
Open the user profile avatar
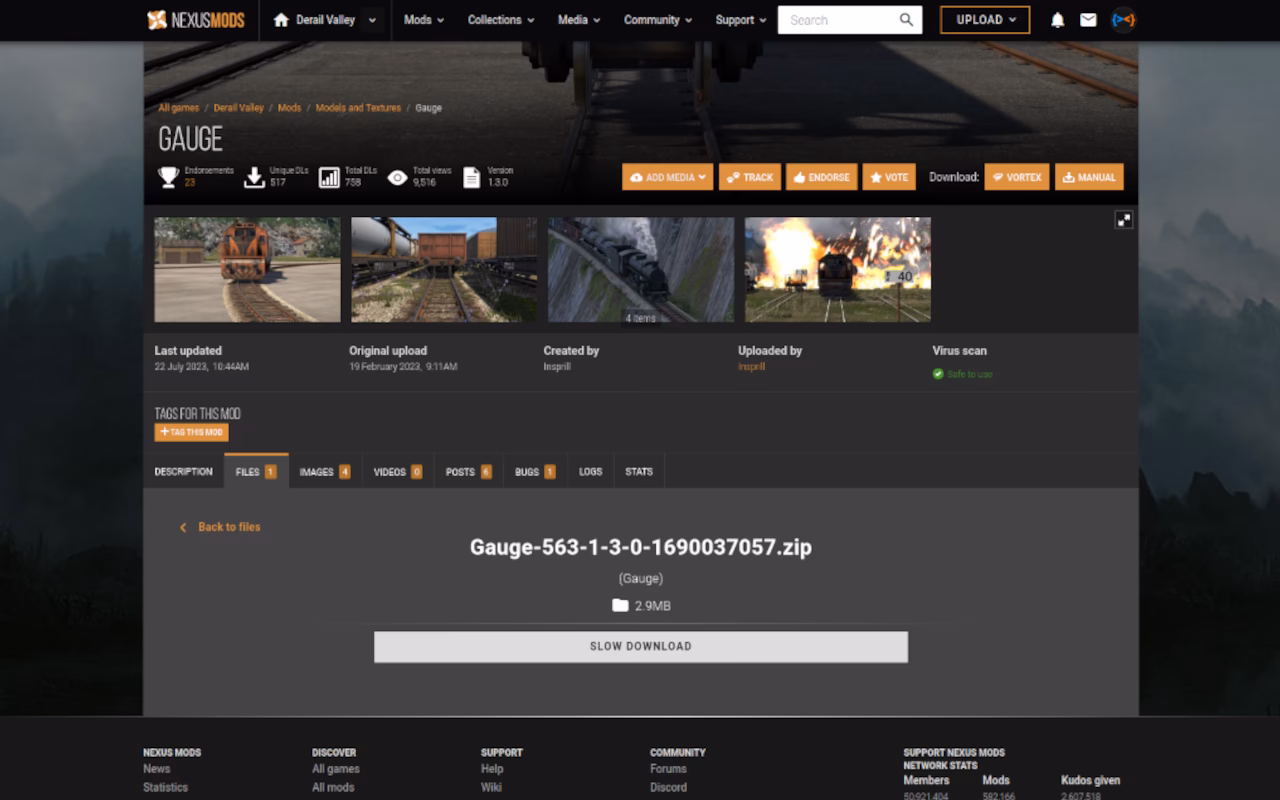1123,20
